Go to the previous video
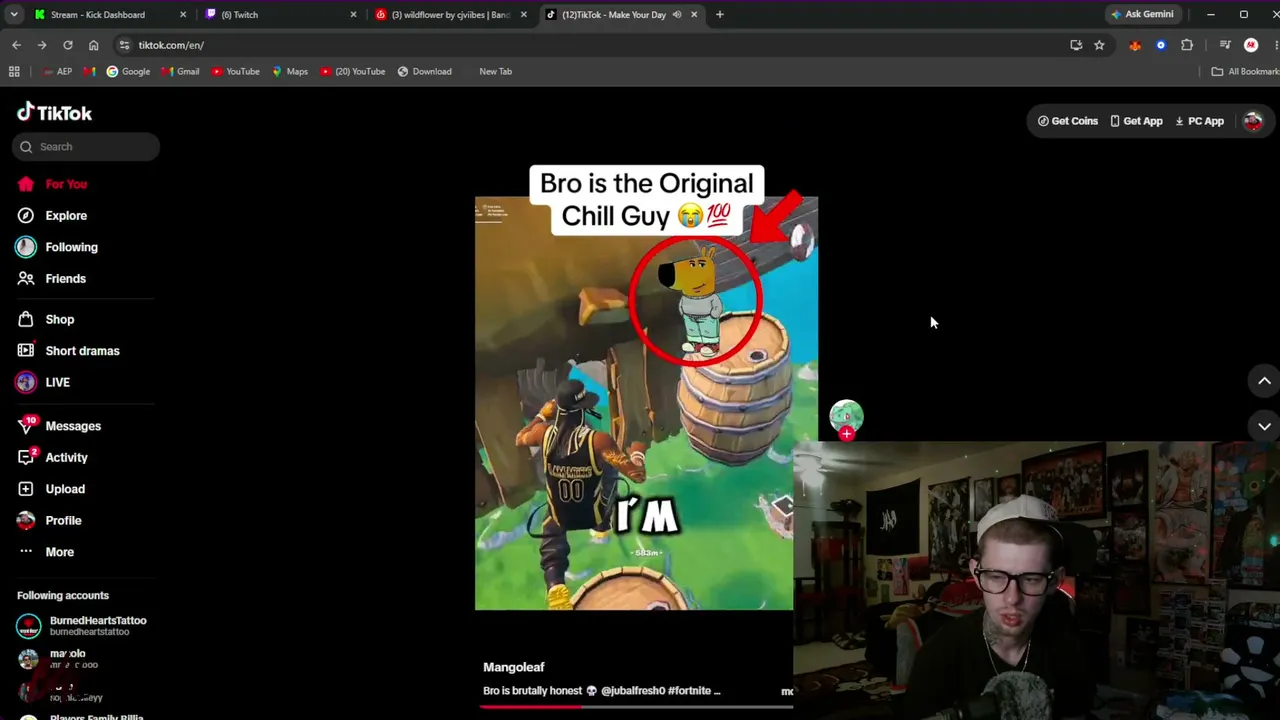Viewport: 1280px width, 720px height. [x=1264, y=381]
